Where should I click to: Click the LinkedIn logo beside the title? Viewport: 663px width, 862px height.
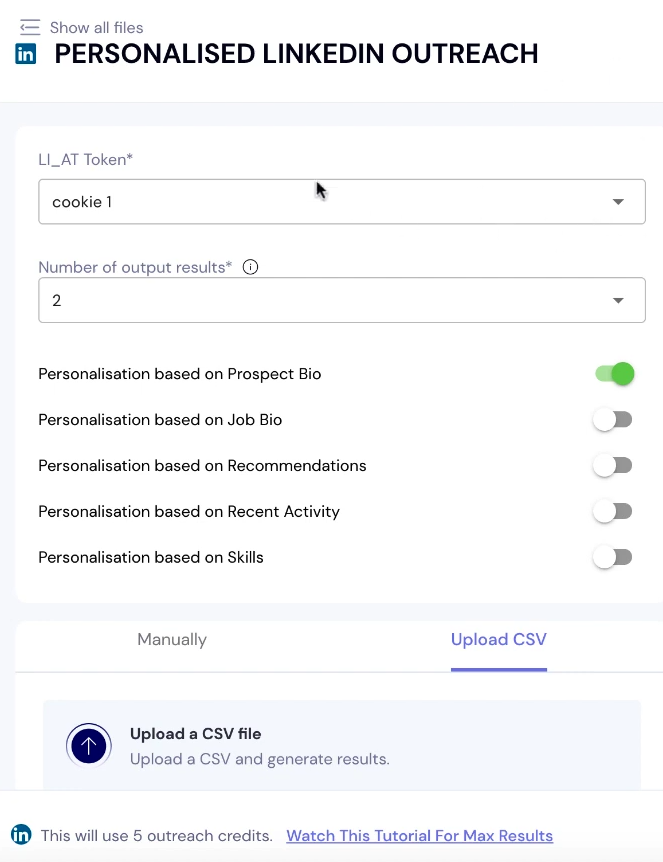25,54
